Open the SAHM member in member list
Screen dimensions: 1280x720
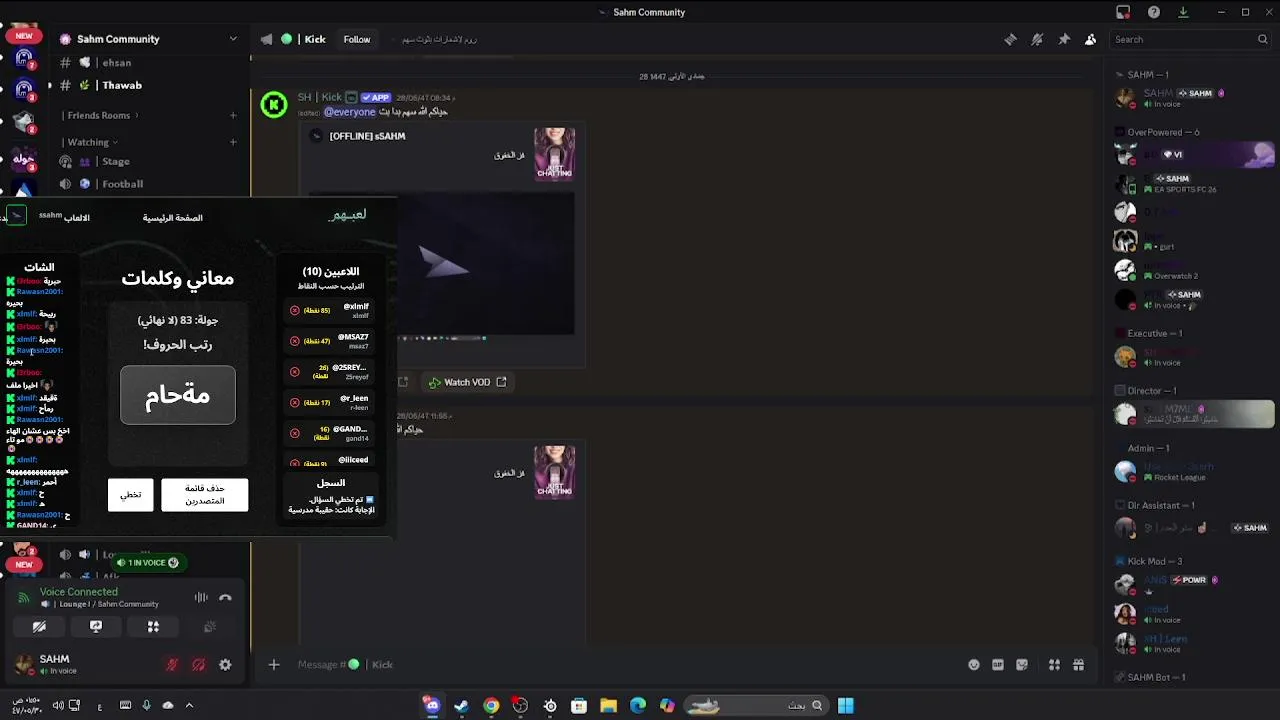pyautogui.click(x=1195, y=98)
